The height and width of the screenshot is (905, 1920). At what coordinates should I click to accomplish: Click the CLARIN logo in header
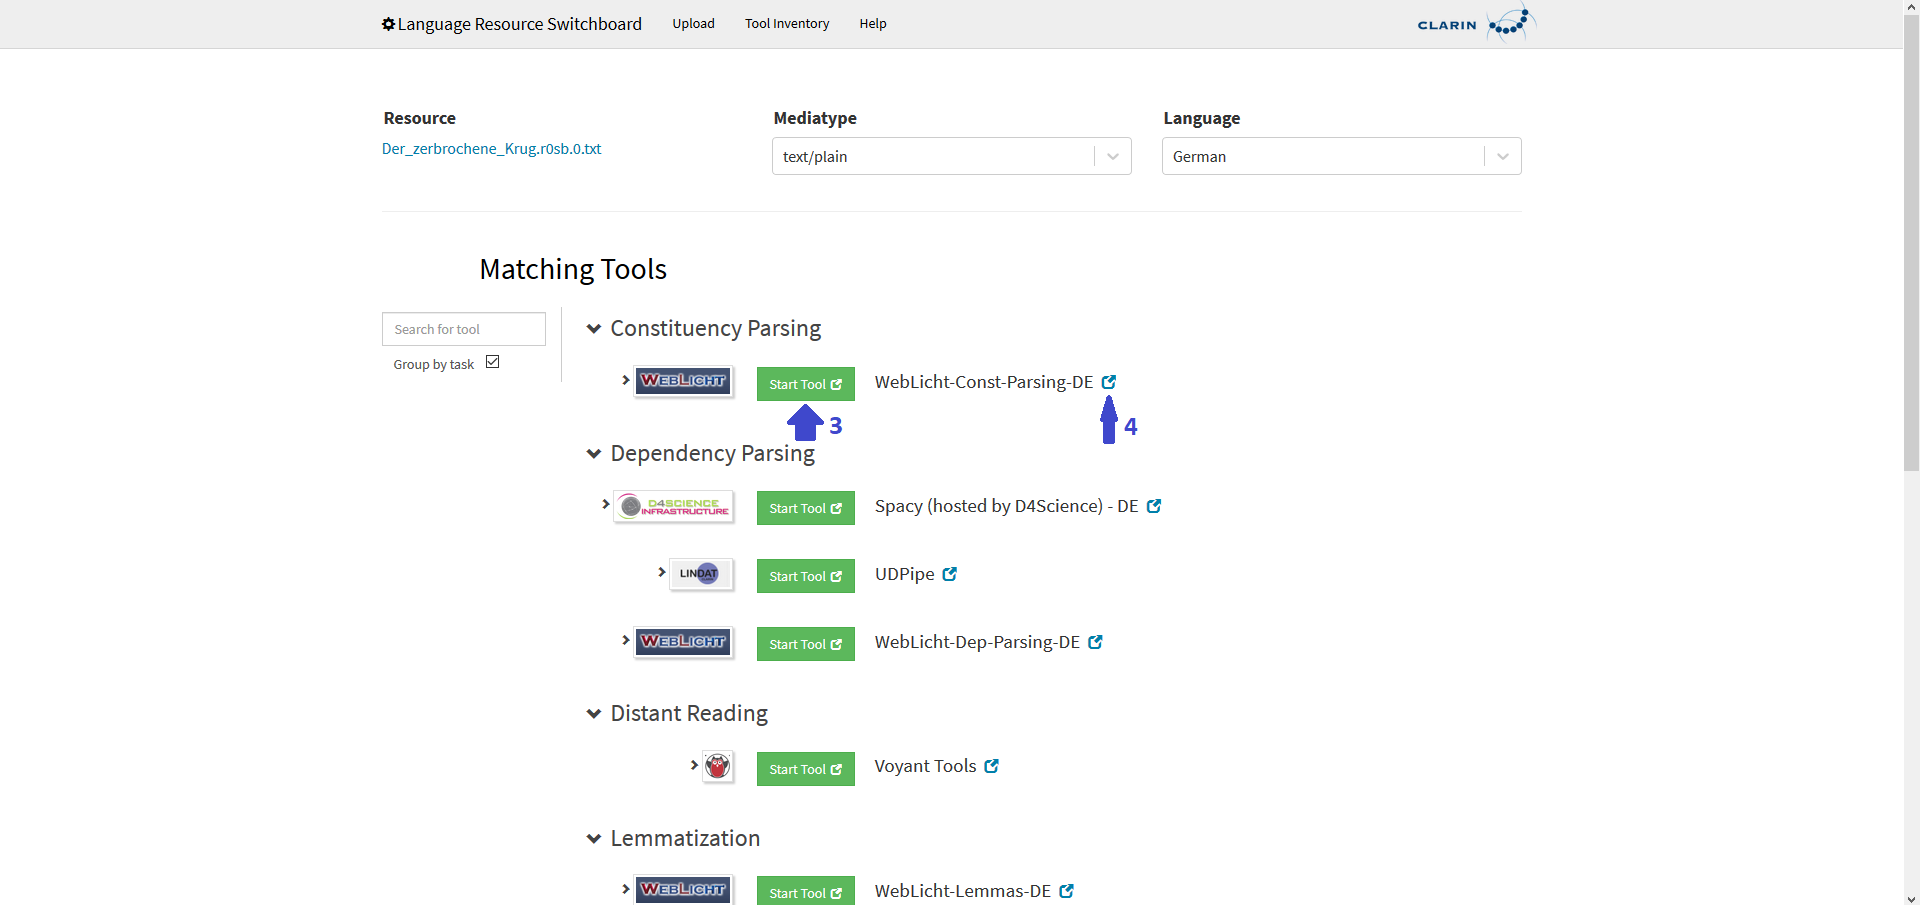1475,24
